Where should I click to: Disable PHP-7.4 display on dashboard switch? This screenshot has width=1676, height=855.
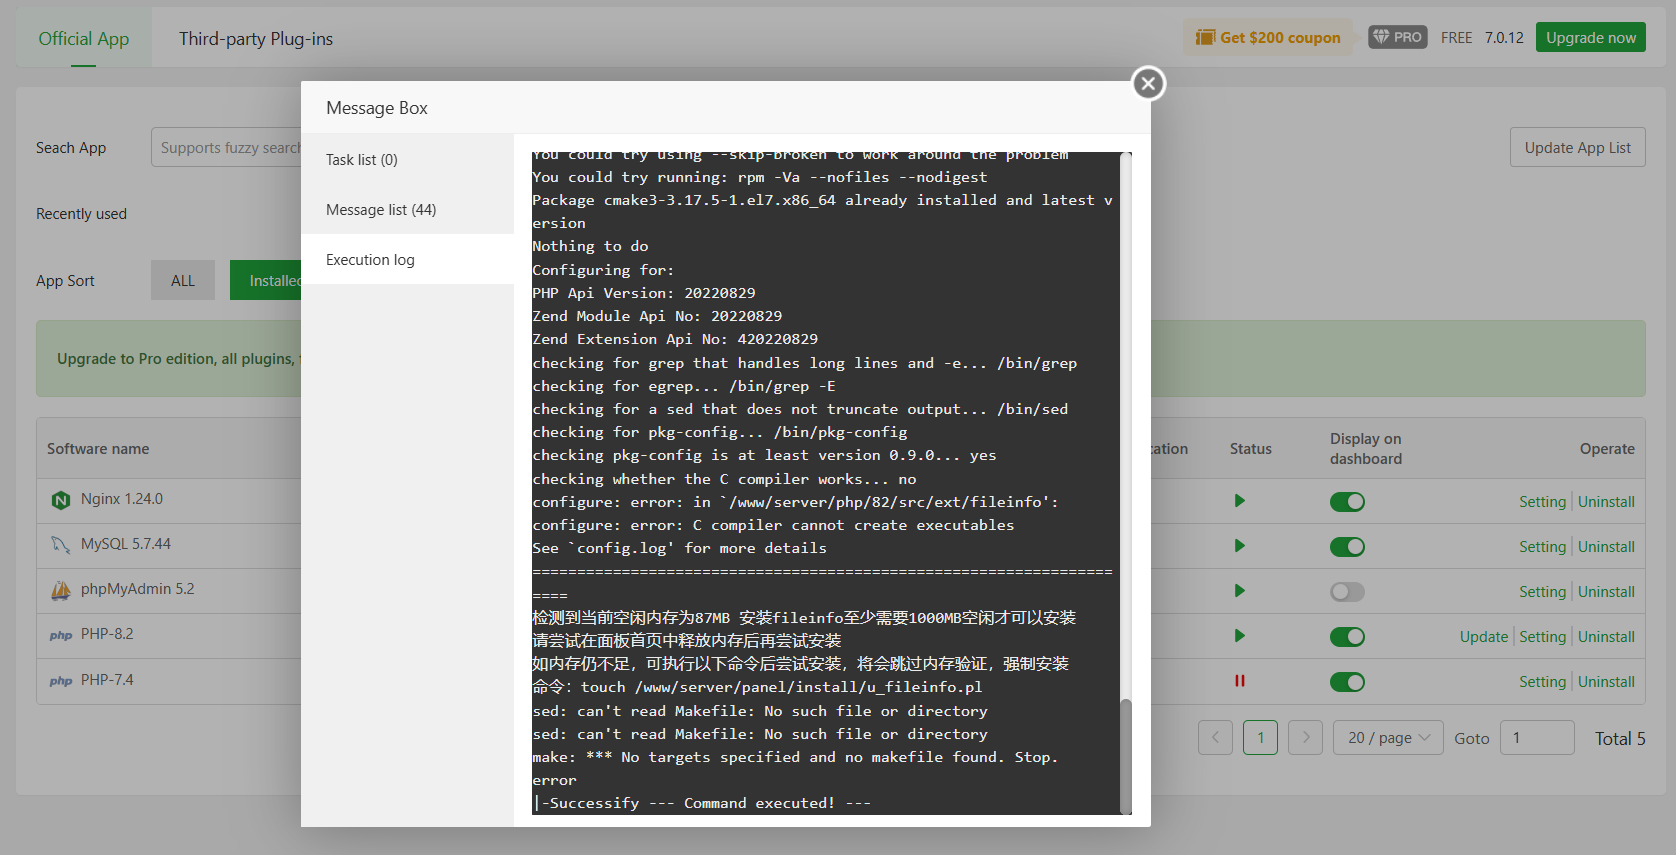pyautogui.click(x=1346, y=682)
